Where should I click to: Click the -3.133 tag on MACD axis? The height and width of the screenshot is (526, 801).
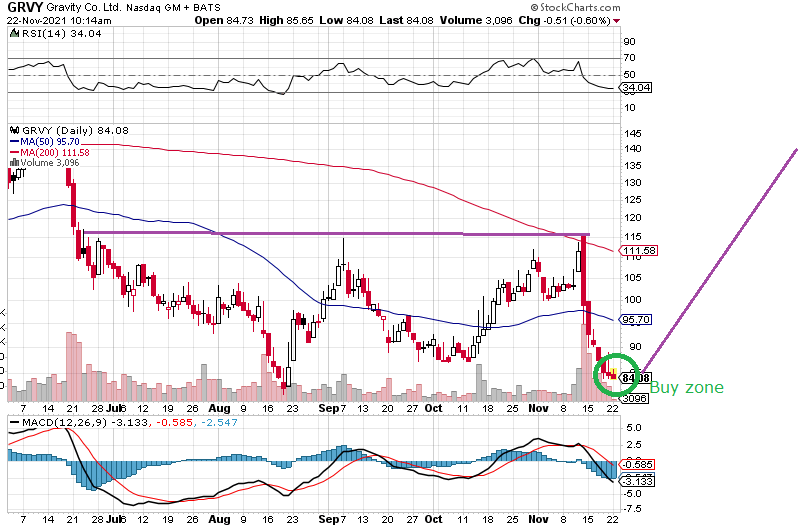(x=637, y=482)
